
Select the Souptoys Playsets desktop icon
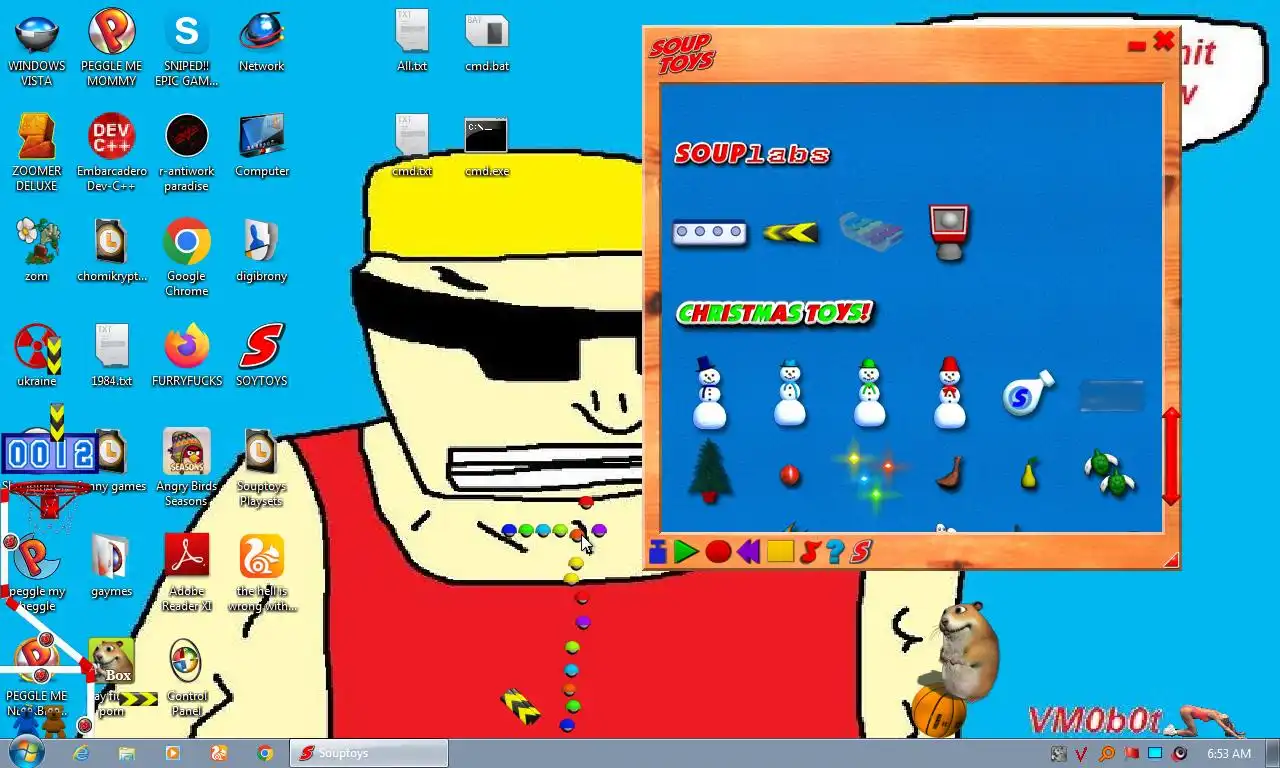pyautogui.click(x=261, y=469)
